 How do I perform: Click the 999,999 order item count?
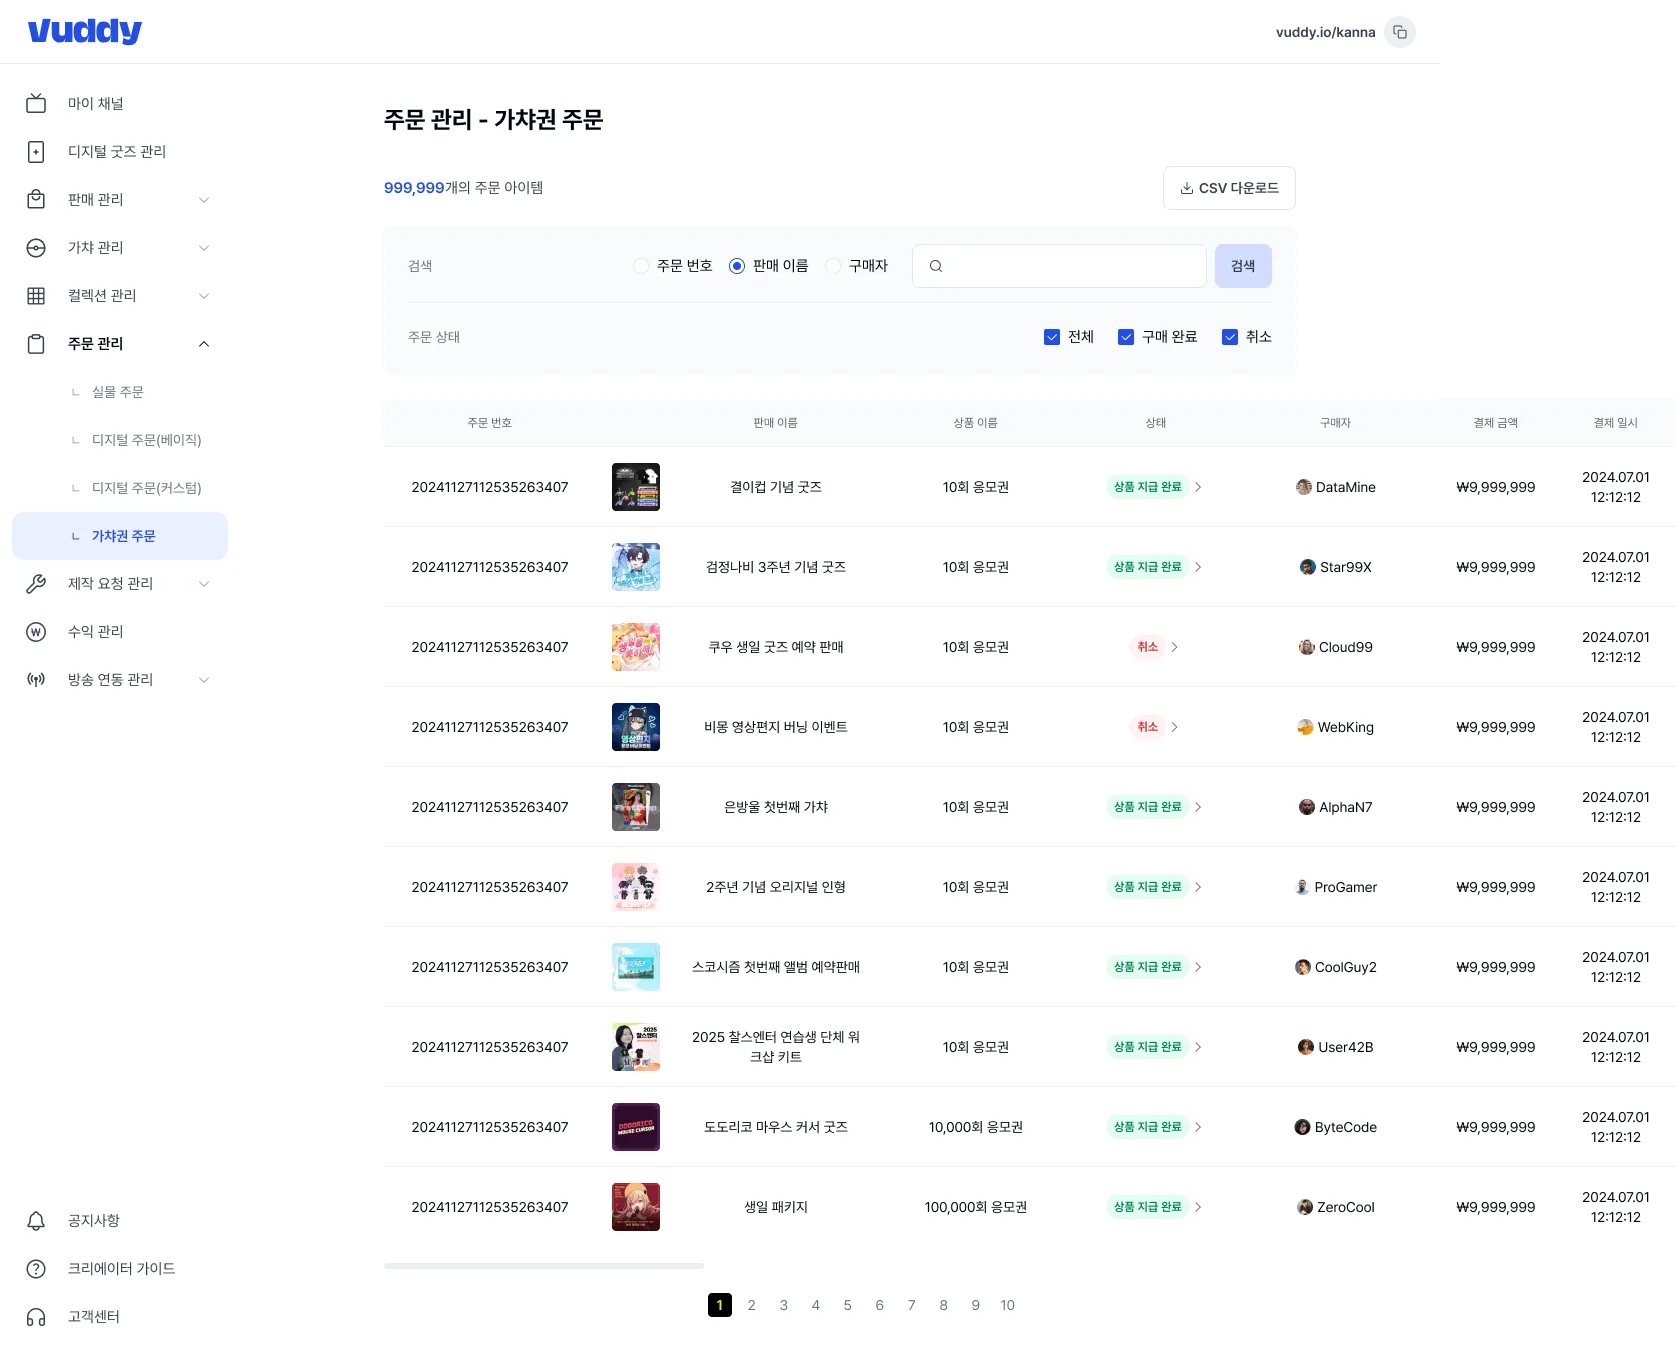pos(414,188)
